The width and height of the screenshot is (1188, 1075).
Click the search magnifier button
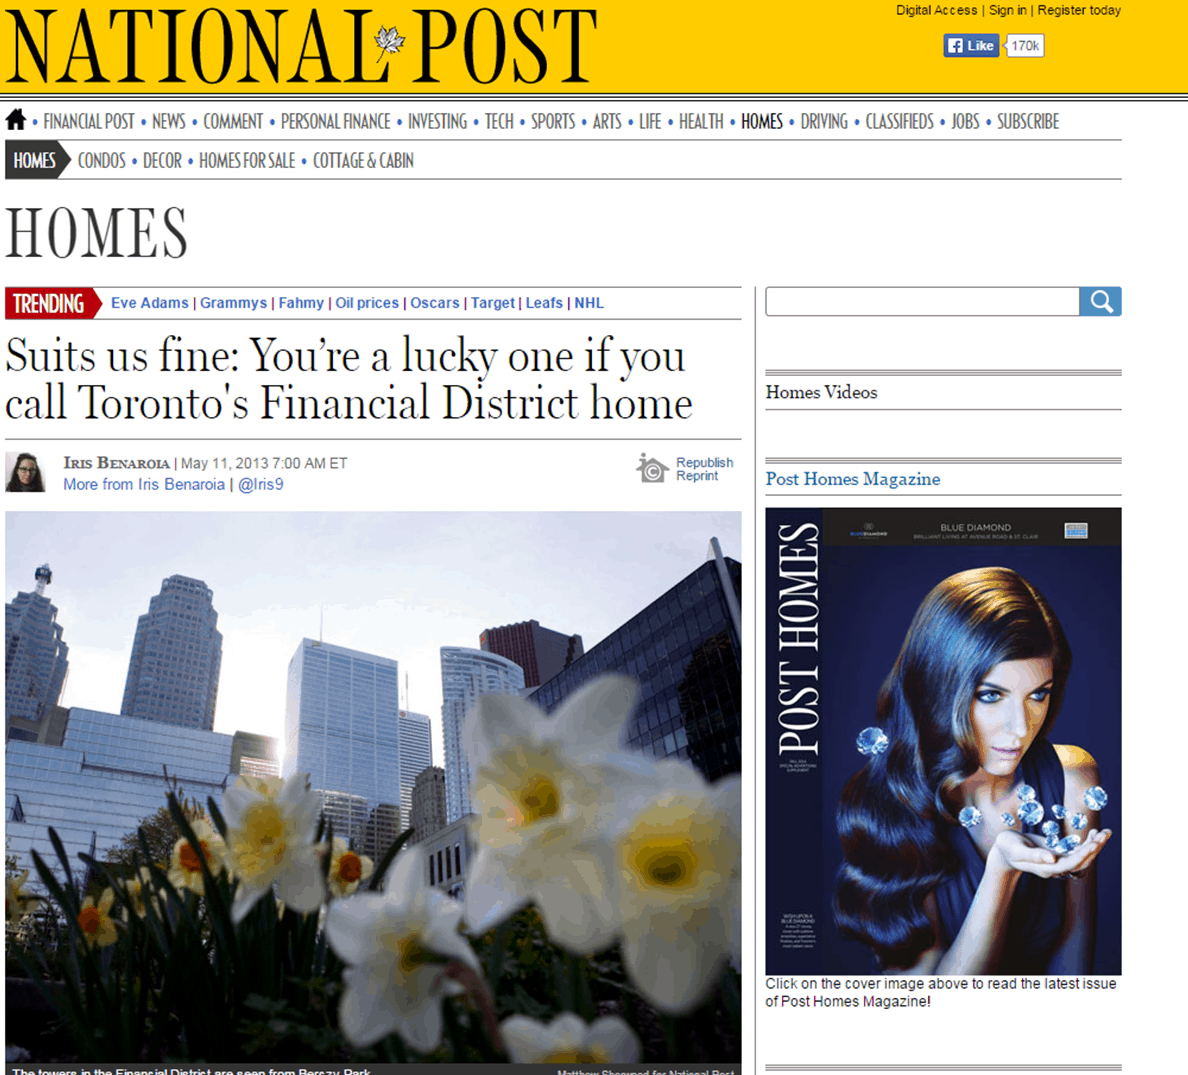point(1100,302)
